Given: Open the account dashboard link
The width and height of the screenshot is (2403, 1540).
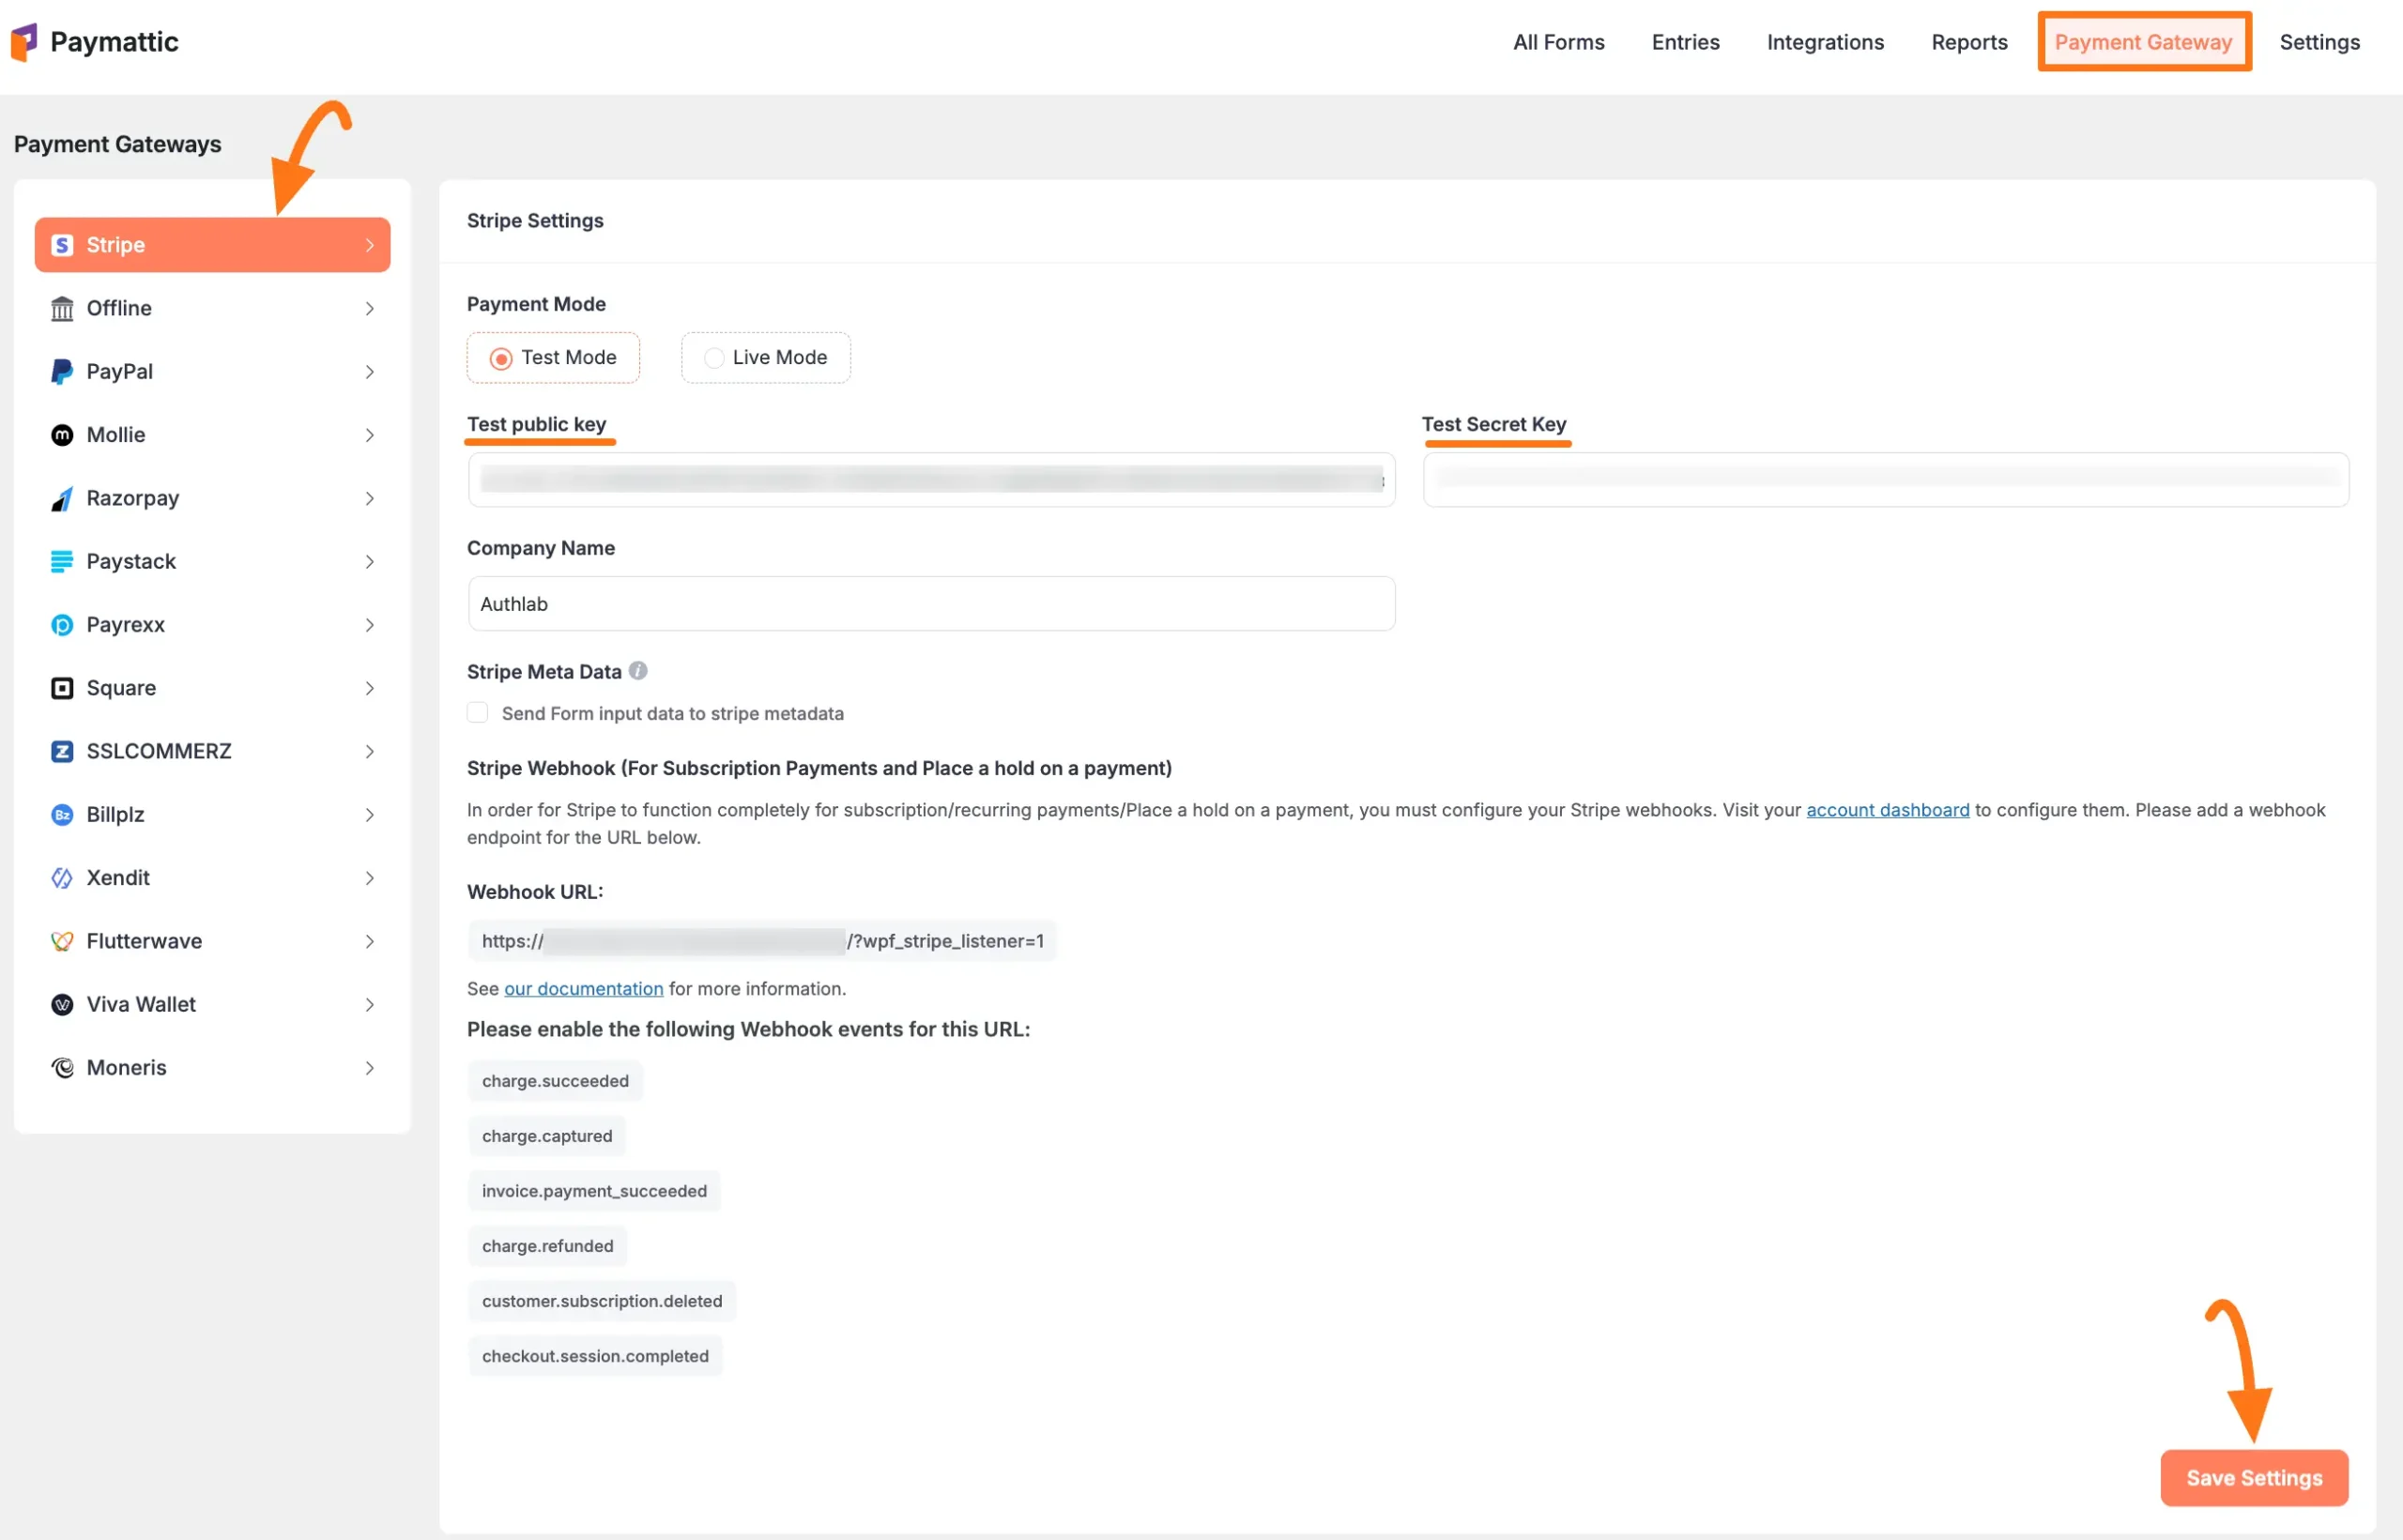Looking at the screenshot, I should (1886, 810).
